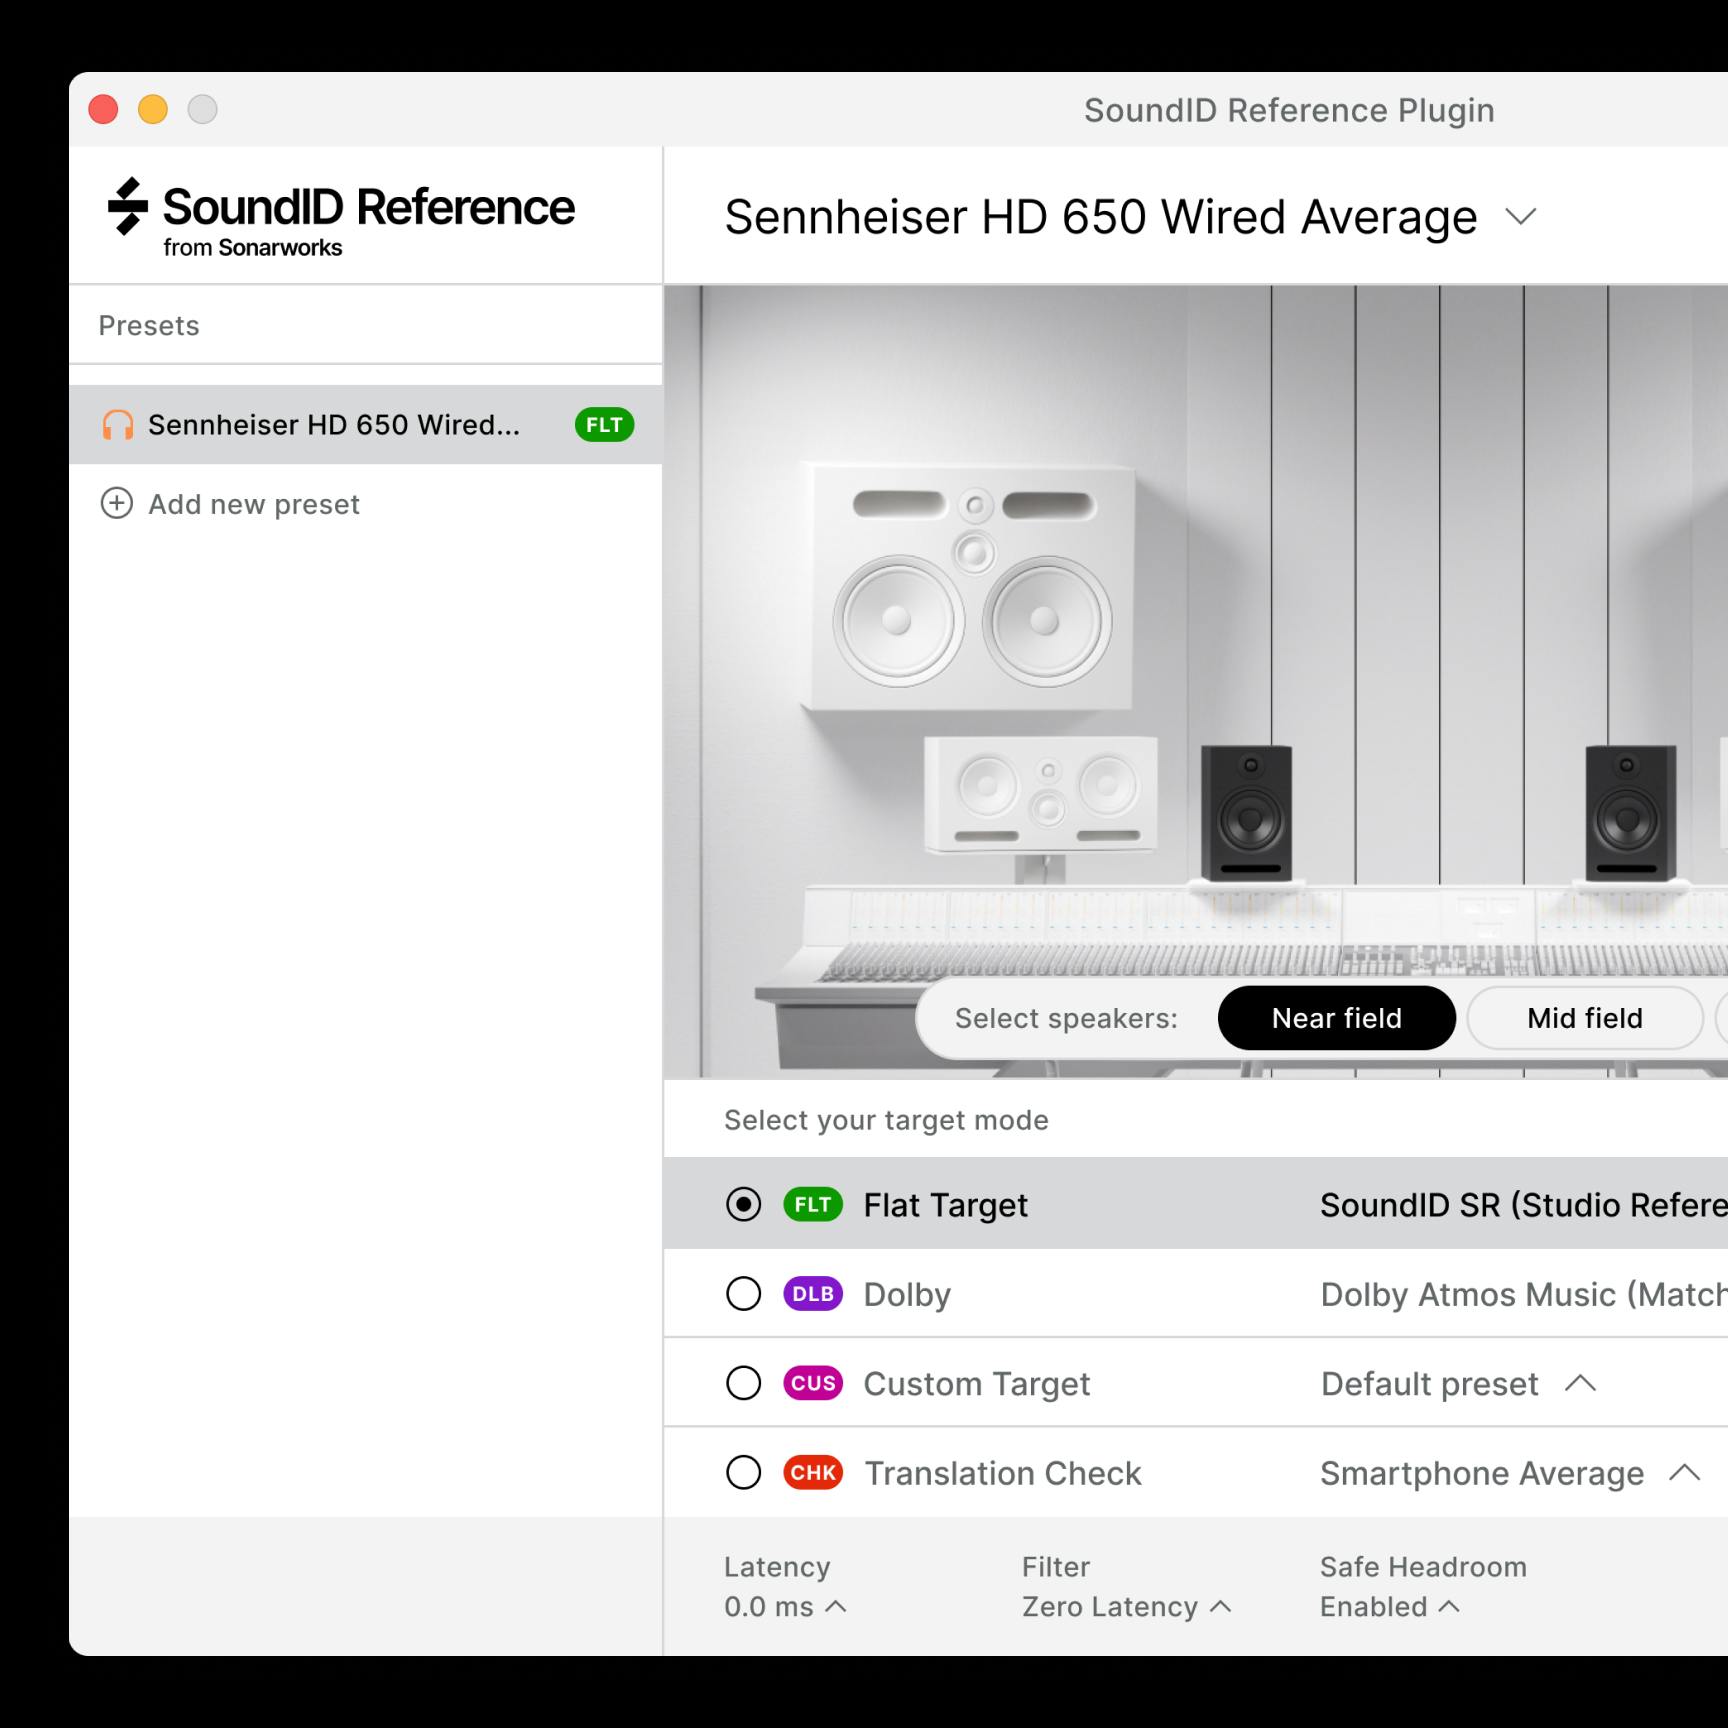Open the Sennheiser HD 650 headphone profile dropdown

click(x=1521, y=216)
